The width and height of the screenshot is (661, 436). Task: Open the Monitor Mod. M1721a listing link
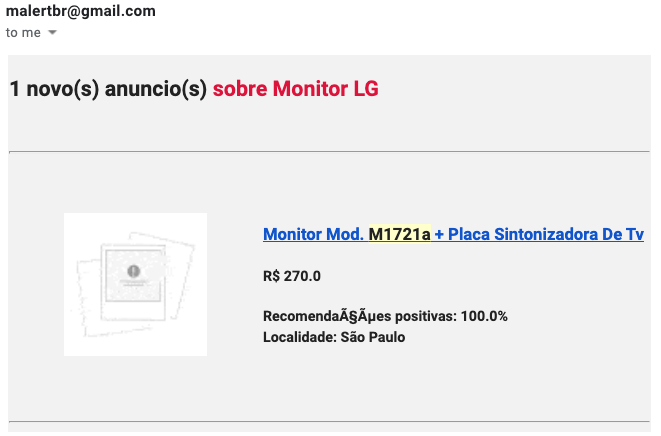pos(453,234)
